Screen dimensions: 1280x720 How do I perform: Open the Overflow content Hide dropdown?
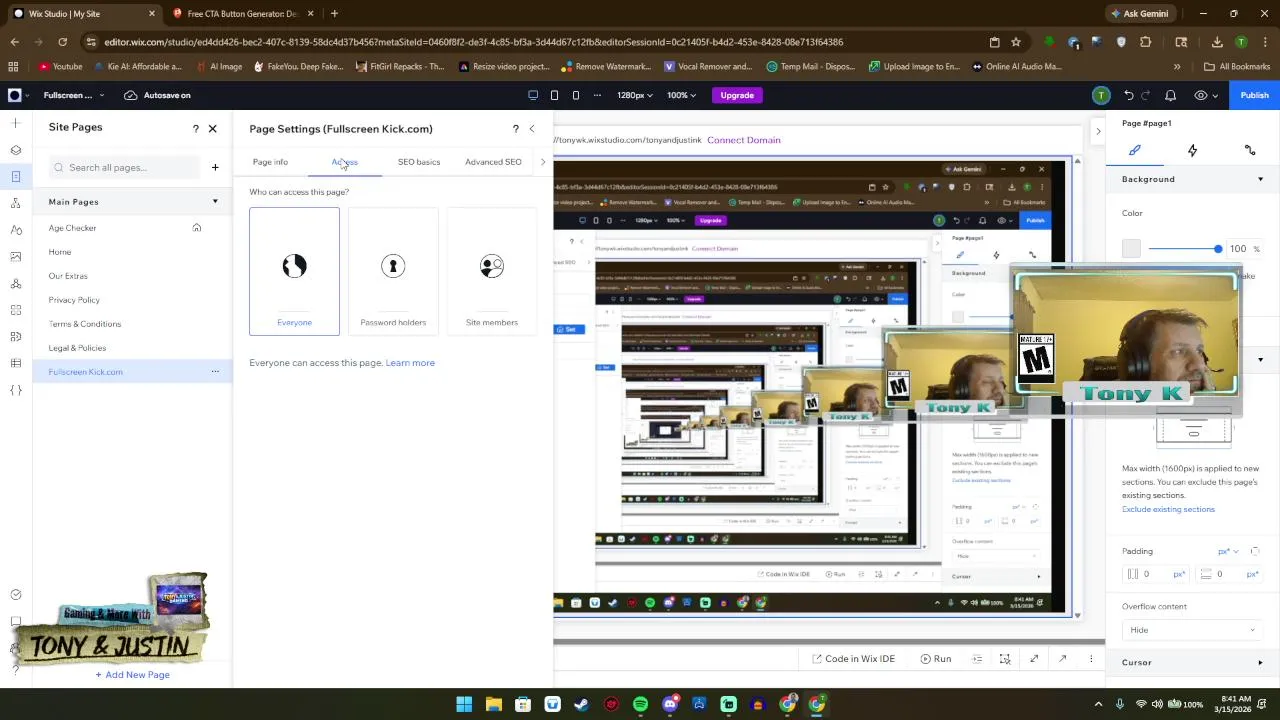[1191, 630]
